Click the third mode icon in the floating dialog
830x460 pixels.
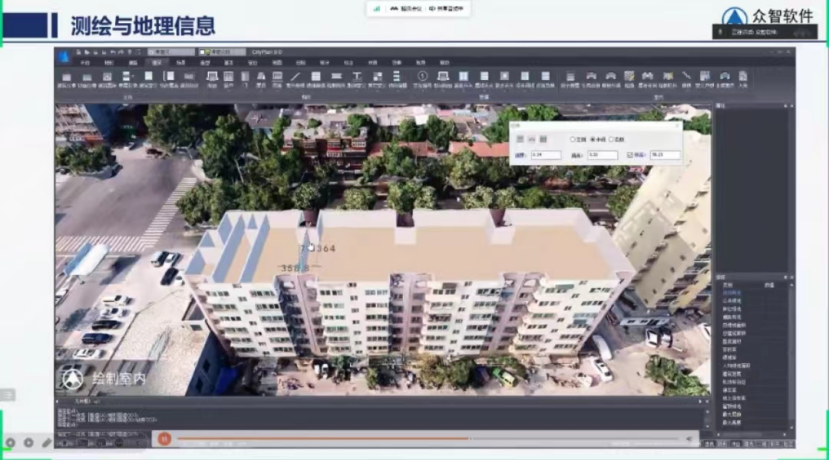(x=544, y=139)
